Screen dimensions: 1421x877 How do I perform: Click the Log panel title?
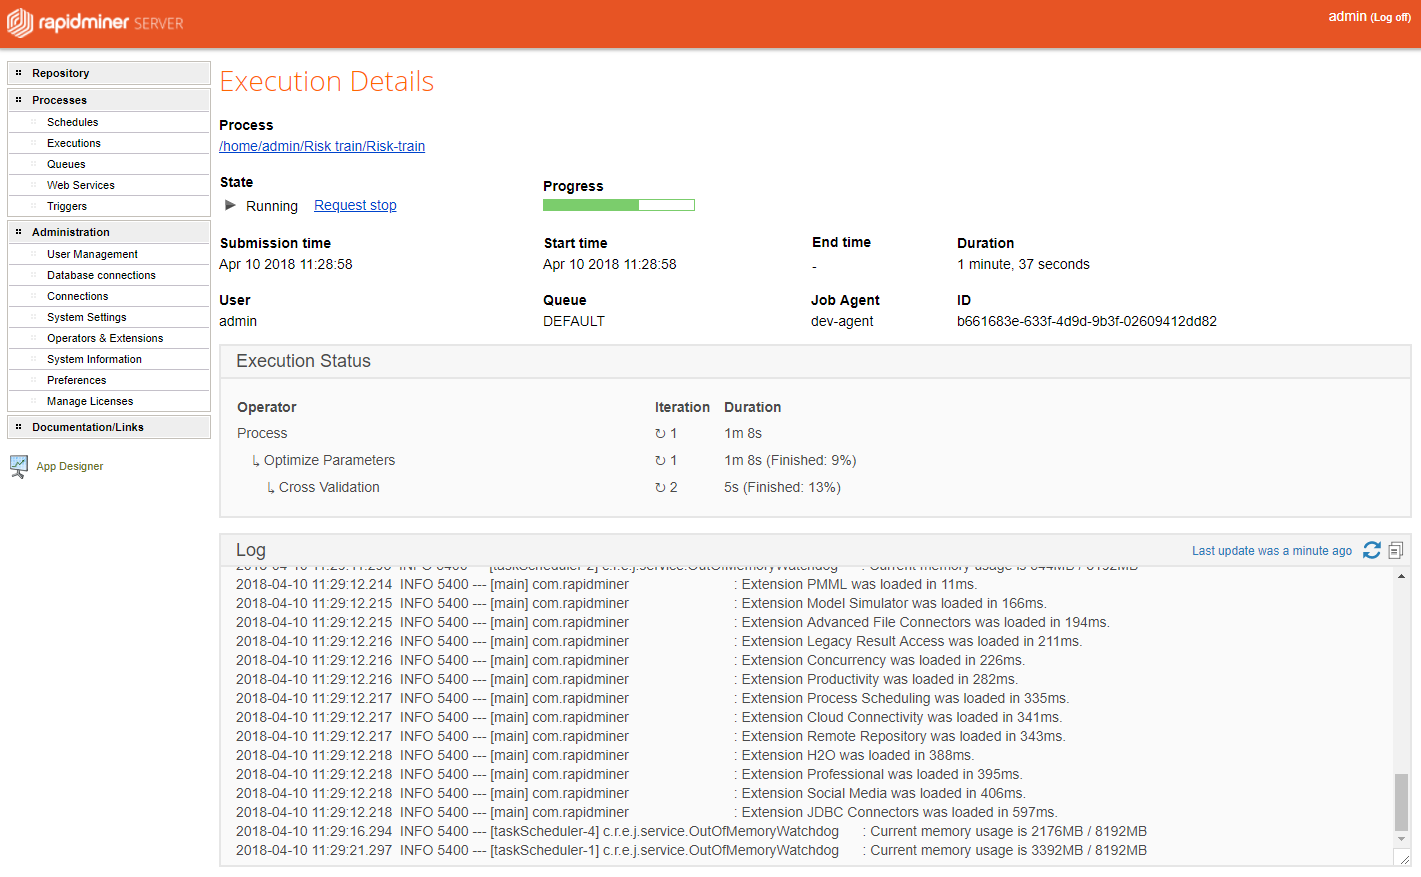pos(251,550)
